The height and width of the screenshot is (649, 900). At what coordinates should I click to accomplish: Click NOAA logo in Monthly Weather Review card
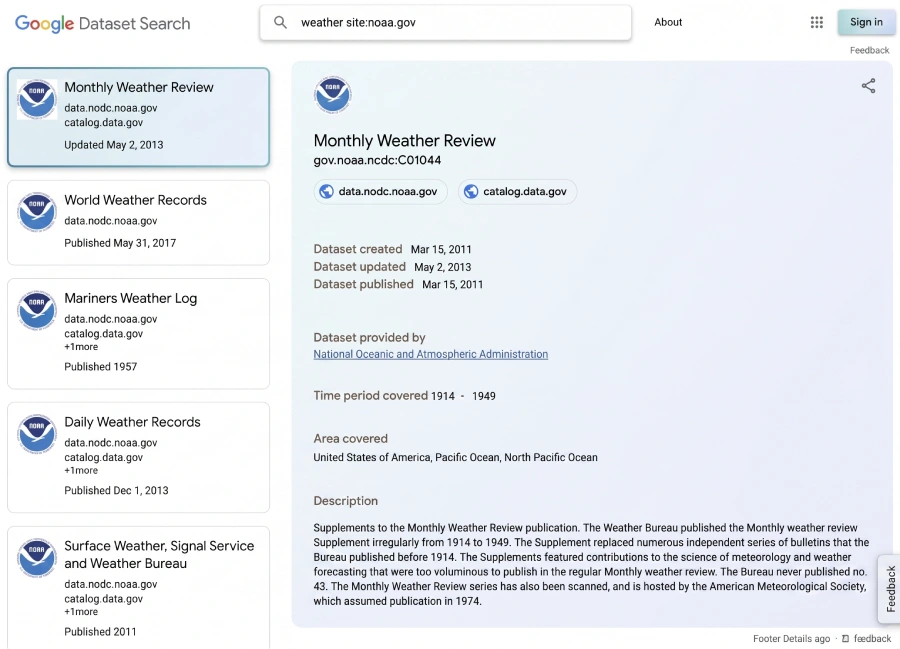coord(37,99)
